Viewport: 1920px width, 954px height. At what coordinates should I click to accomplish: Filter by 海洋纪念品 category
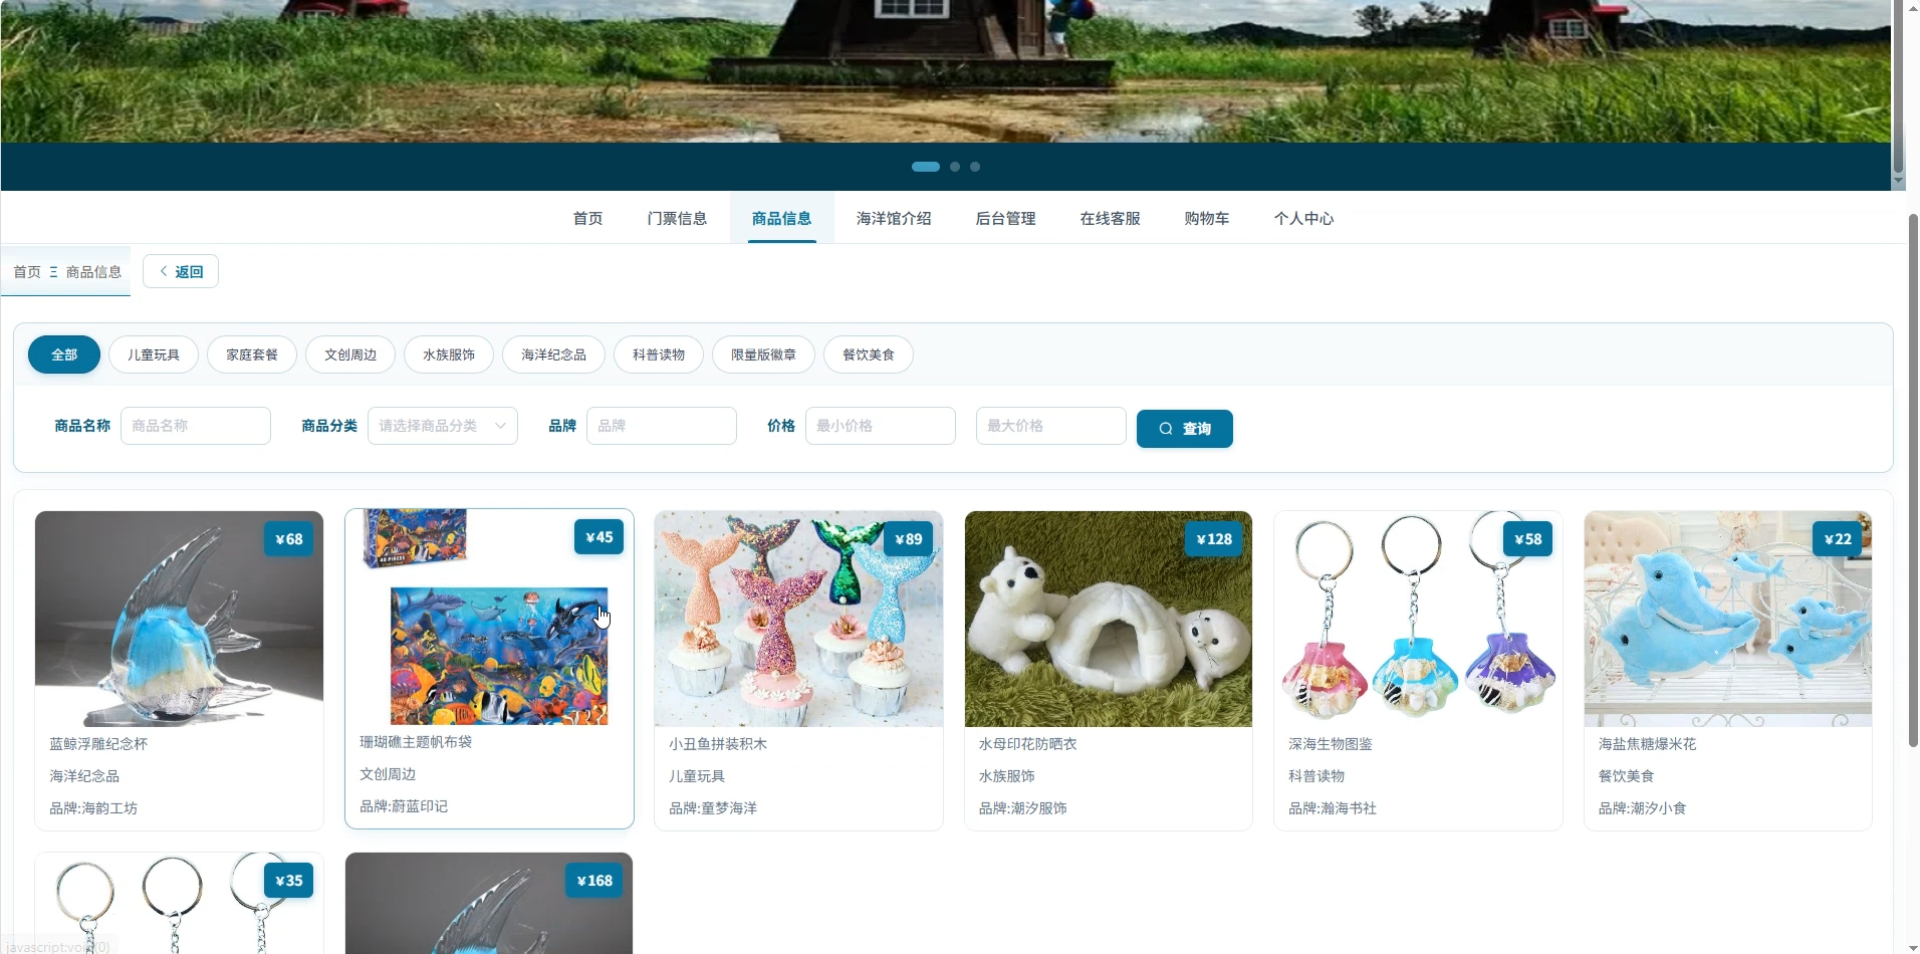coord(554,355)
